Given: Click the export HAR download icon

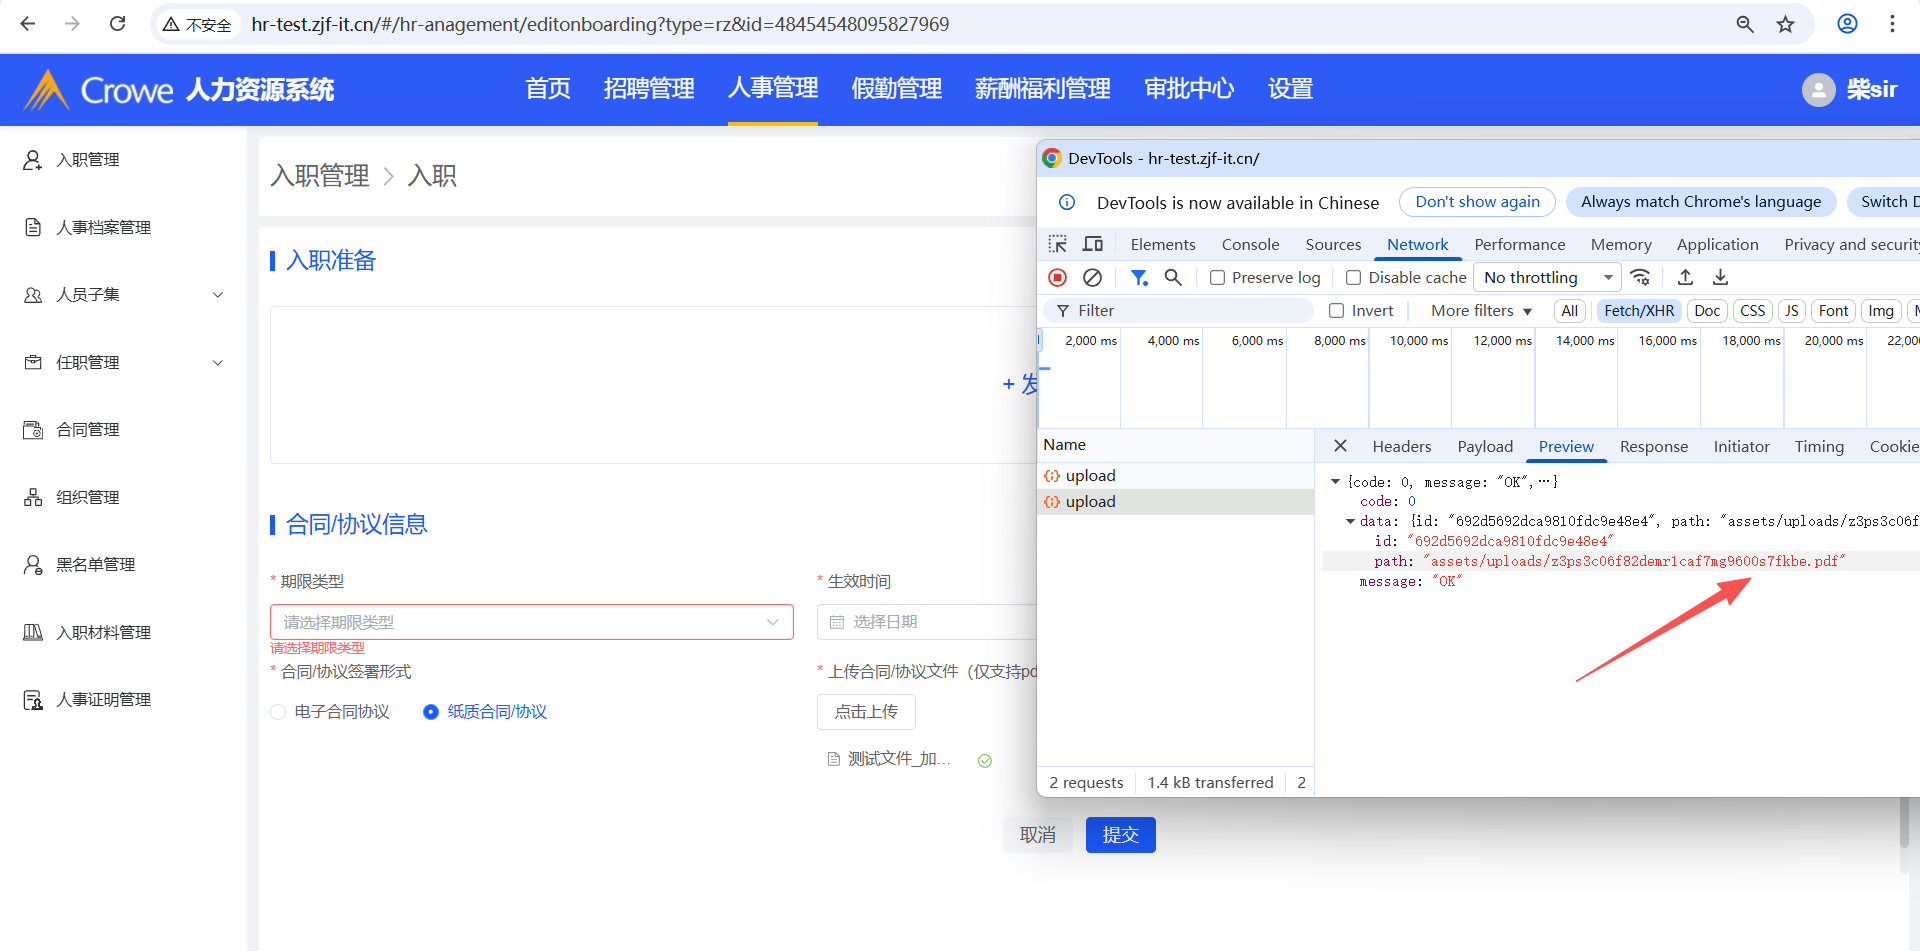Looking at the screenshot, I should tap(1720, 278).
